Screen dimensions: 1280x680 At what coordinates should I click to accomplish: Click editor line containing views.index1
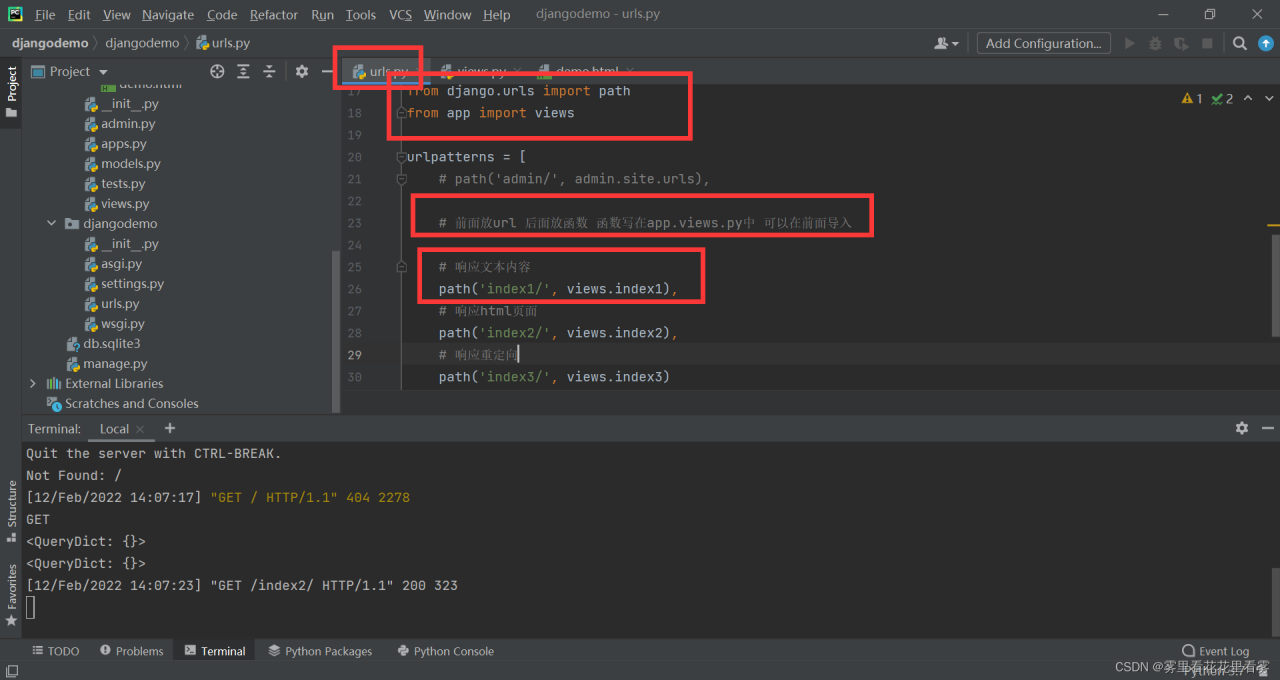pyautogui.click(x=557, y=289)
